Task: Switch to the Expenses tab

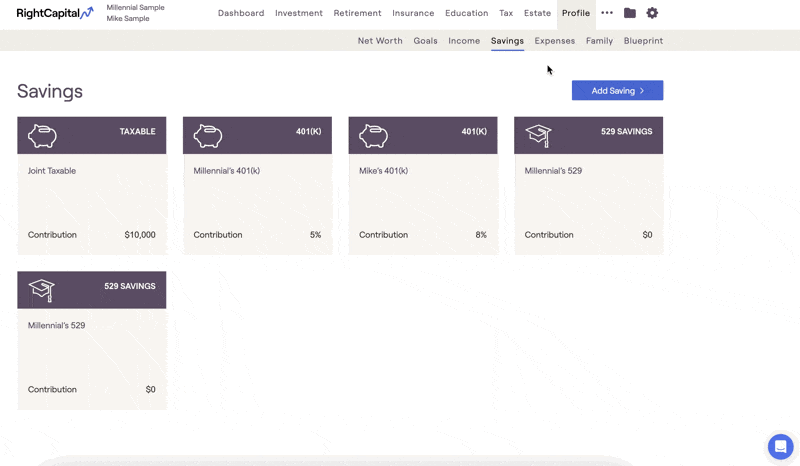Action: pos(555,41)
